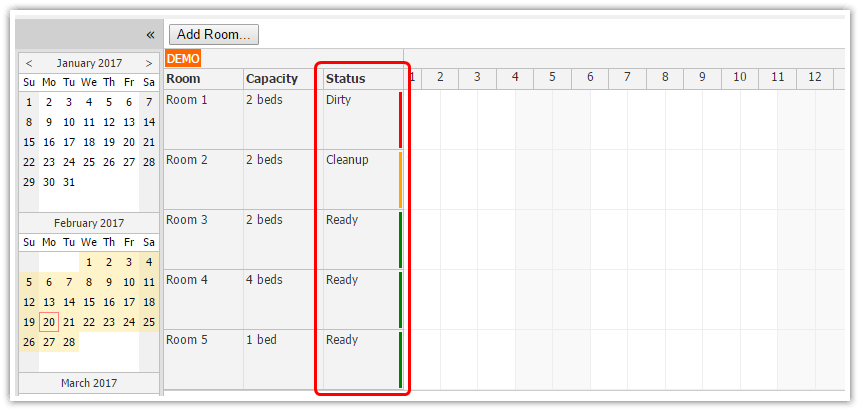Select the Room column header
The height and width of the screenshot is (411, 860).
point(184,79)
